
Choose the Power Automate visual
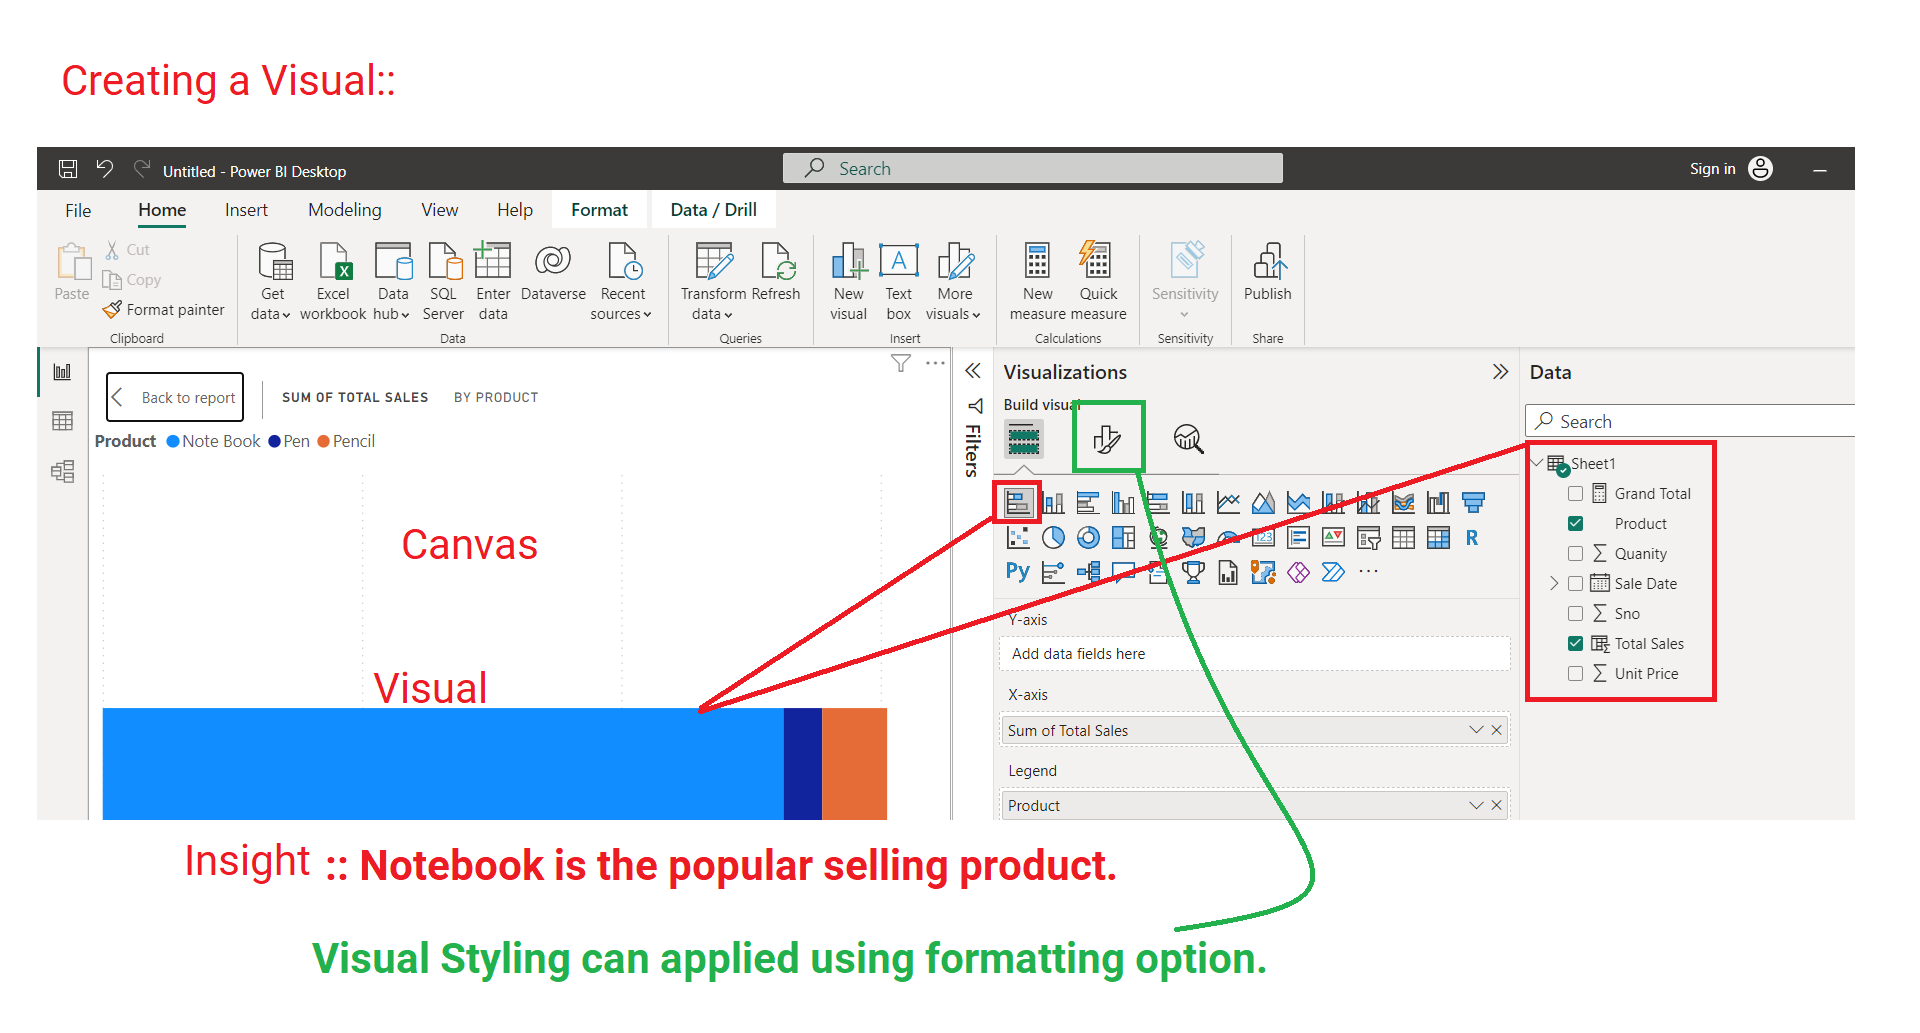pyautogui.click(x=1333, y=572)
